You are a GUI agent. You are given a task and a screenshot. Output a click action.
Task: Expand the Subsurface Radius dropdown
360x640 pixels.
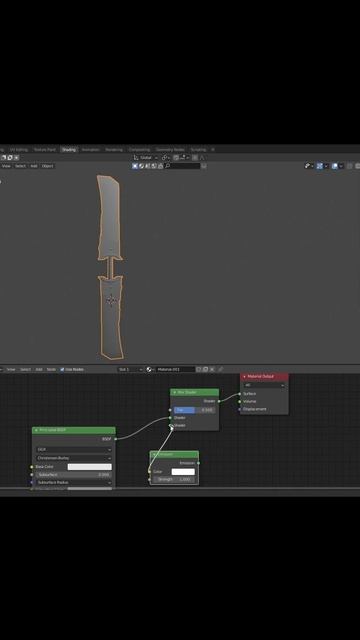[x=74, y=482]
